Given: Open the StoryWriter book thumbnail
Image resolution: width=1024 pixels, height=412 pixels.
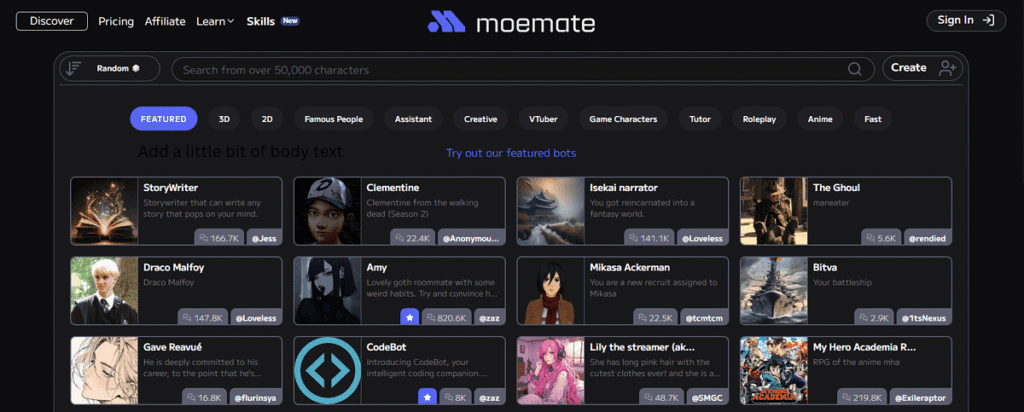Looking at the screenshot, I should pyautogui.click(x=104, y=211).
